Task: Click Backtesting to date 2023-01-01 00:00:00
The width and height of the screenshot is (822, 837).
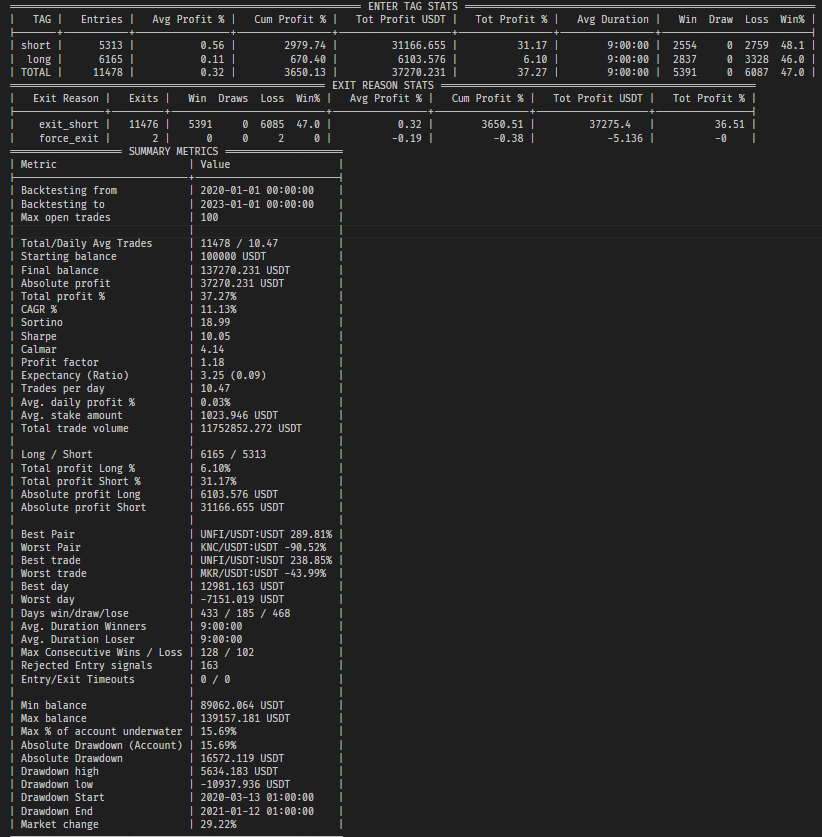Action: [257, 204]
